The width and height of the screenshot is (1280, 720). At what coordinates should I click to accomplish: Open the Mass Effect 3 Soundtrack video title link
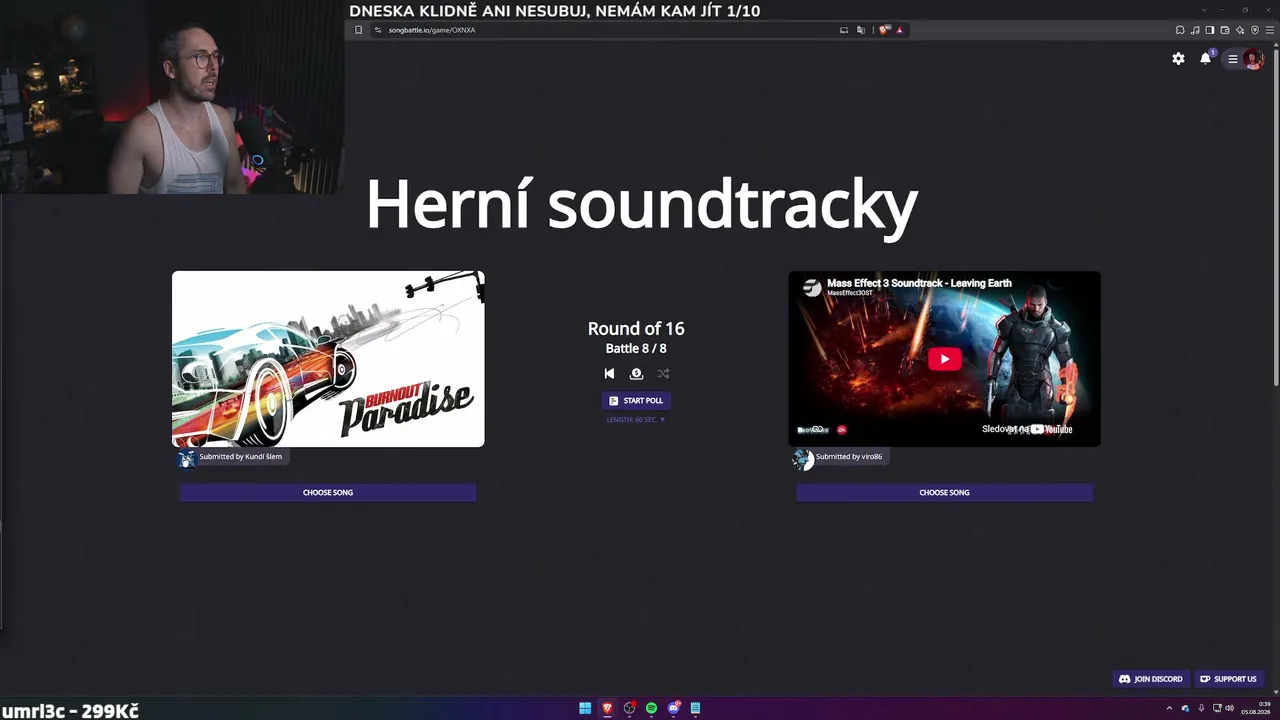[x=919, y=283]
